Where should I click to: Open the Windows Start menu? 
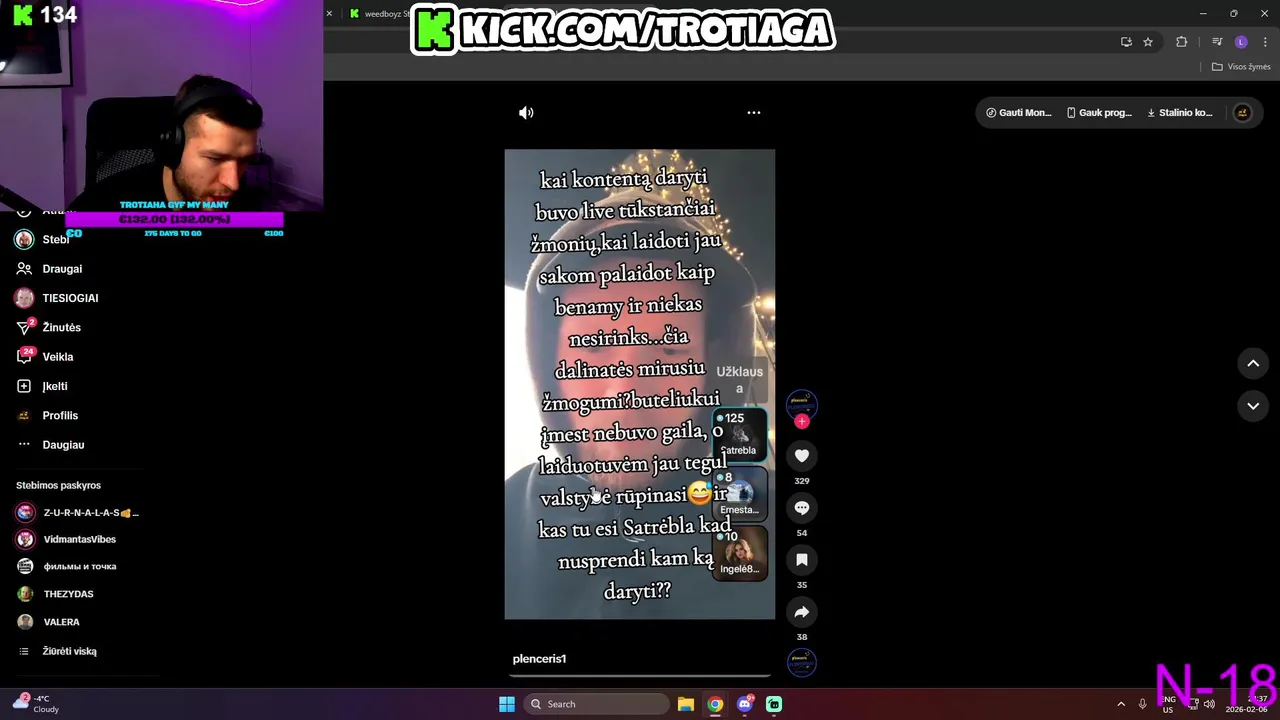[507, 704]
